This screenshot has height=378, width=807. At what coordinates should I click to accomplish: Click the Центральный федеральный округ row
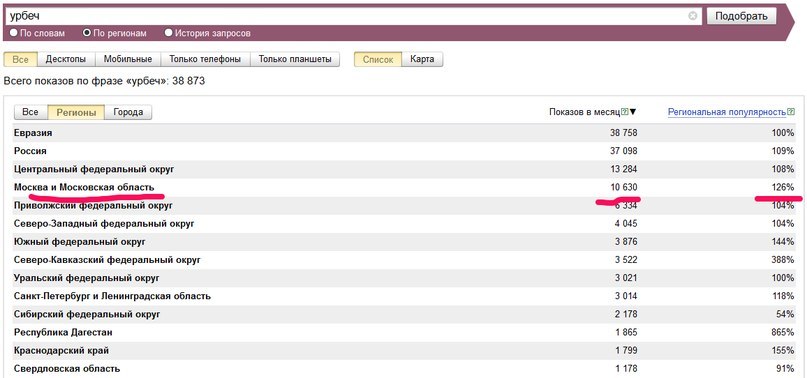click(404, 169)
